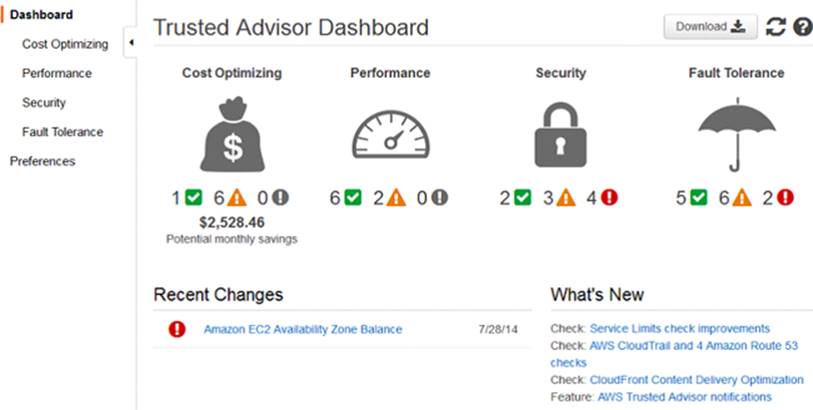813x410 pixels.
Task: Click green check icon under Cost Optimizing
Action: (194, 197)
